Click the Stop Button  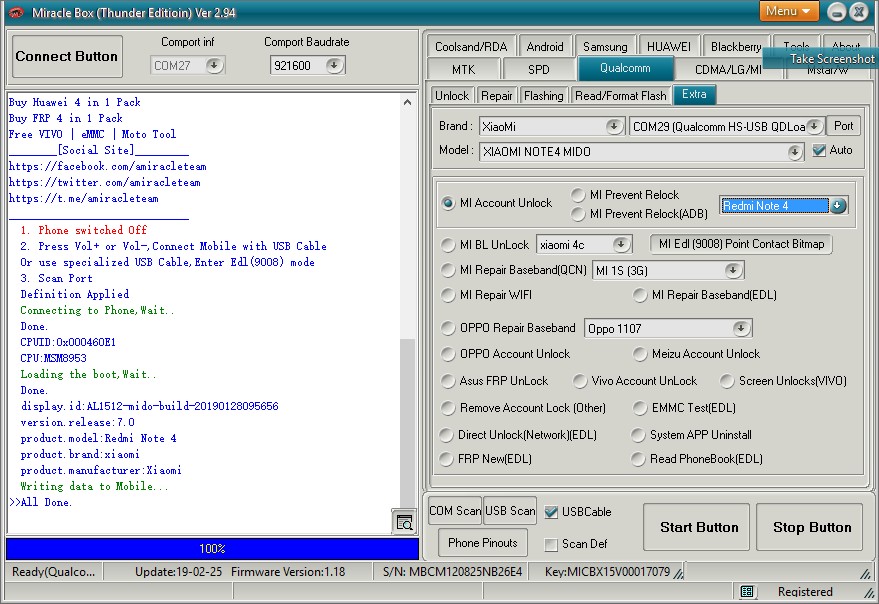(x=810, y=527)
